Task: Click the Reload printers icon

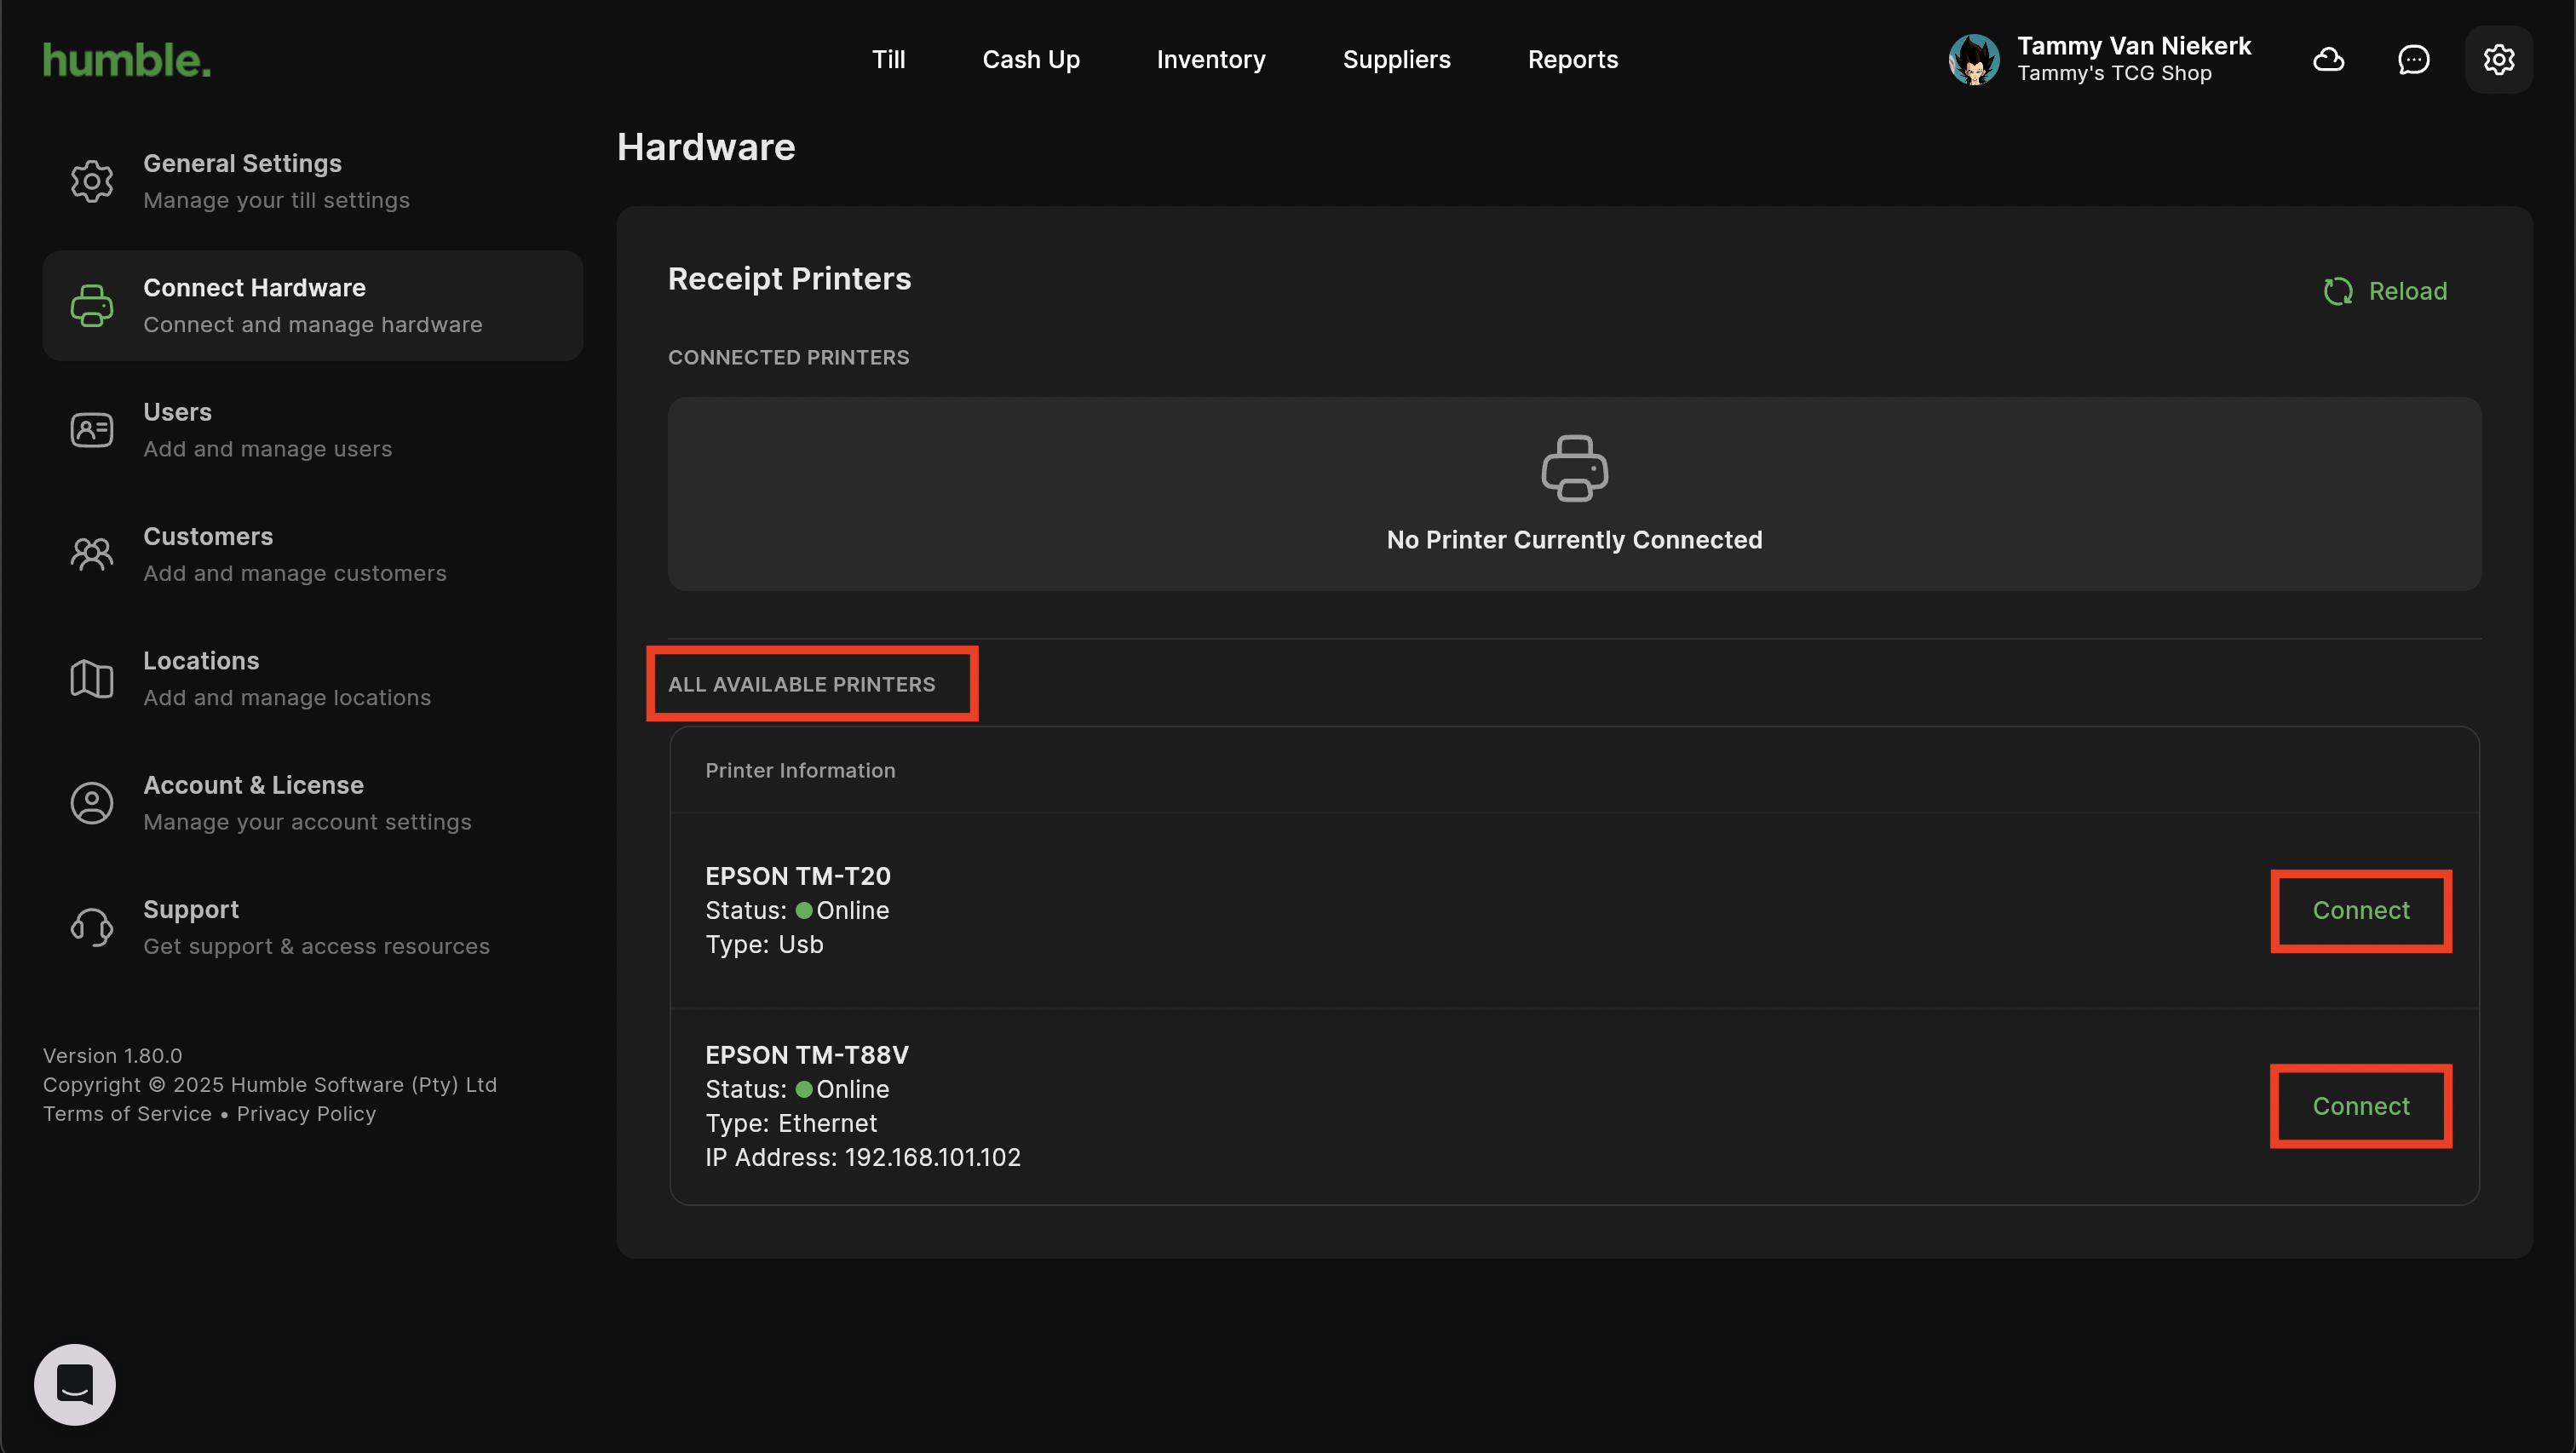Action: click(2338, 291)
